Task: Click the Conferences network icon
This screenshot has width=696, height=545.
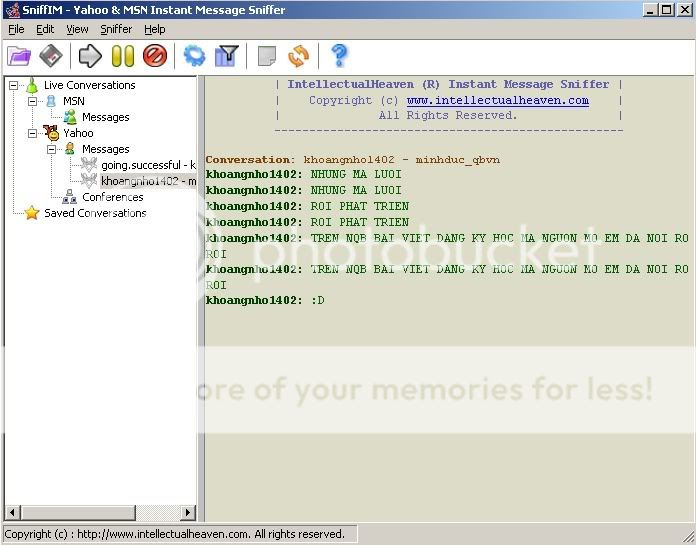Action: (x=69, y=197)
